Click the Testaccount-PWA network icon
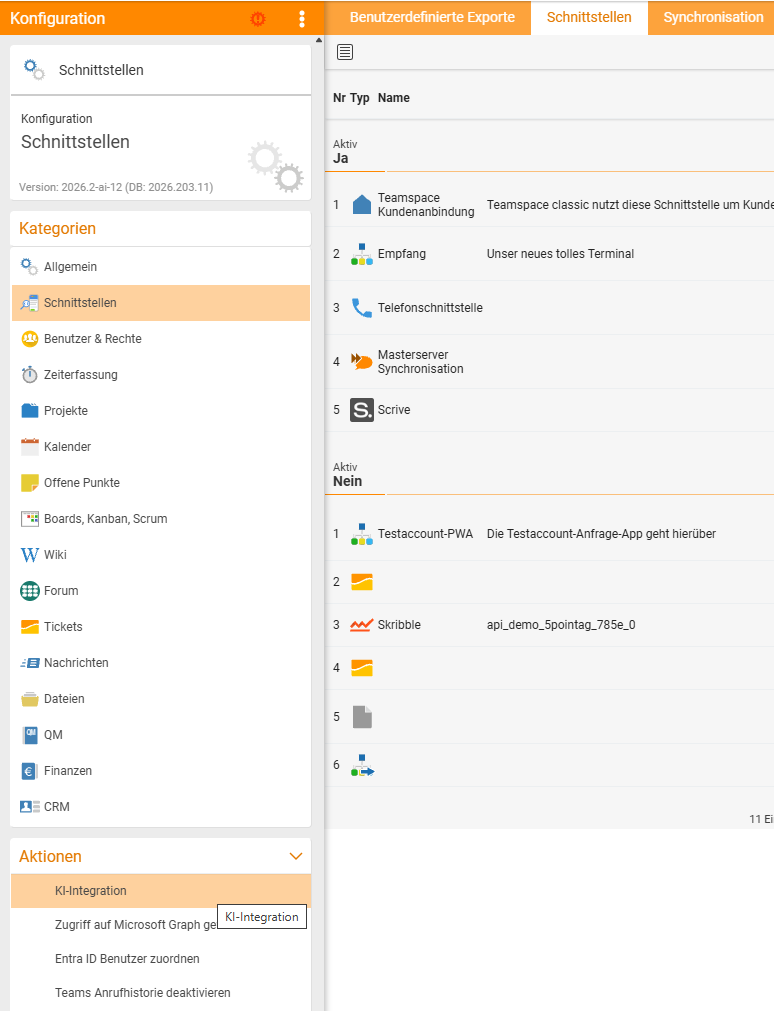Image resolution: width=774 pixels, height=1011 pixels. tap(362, 535)
